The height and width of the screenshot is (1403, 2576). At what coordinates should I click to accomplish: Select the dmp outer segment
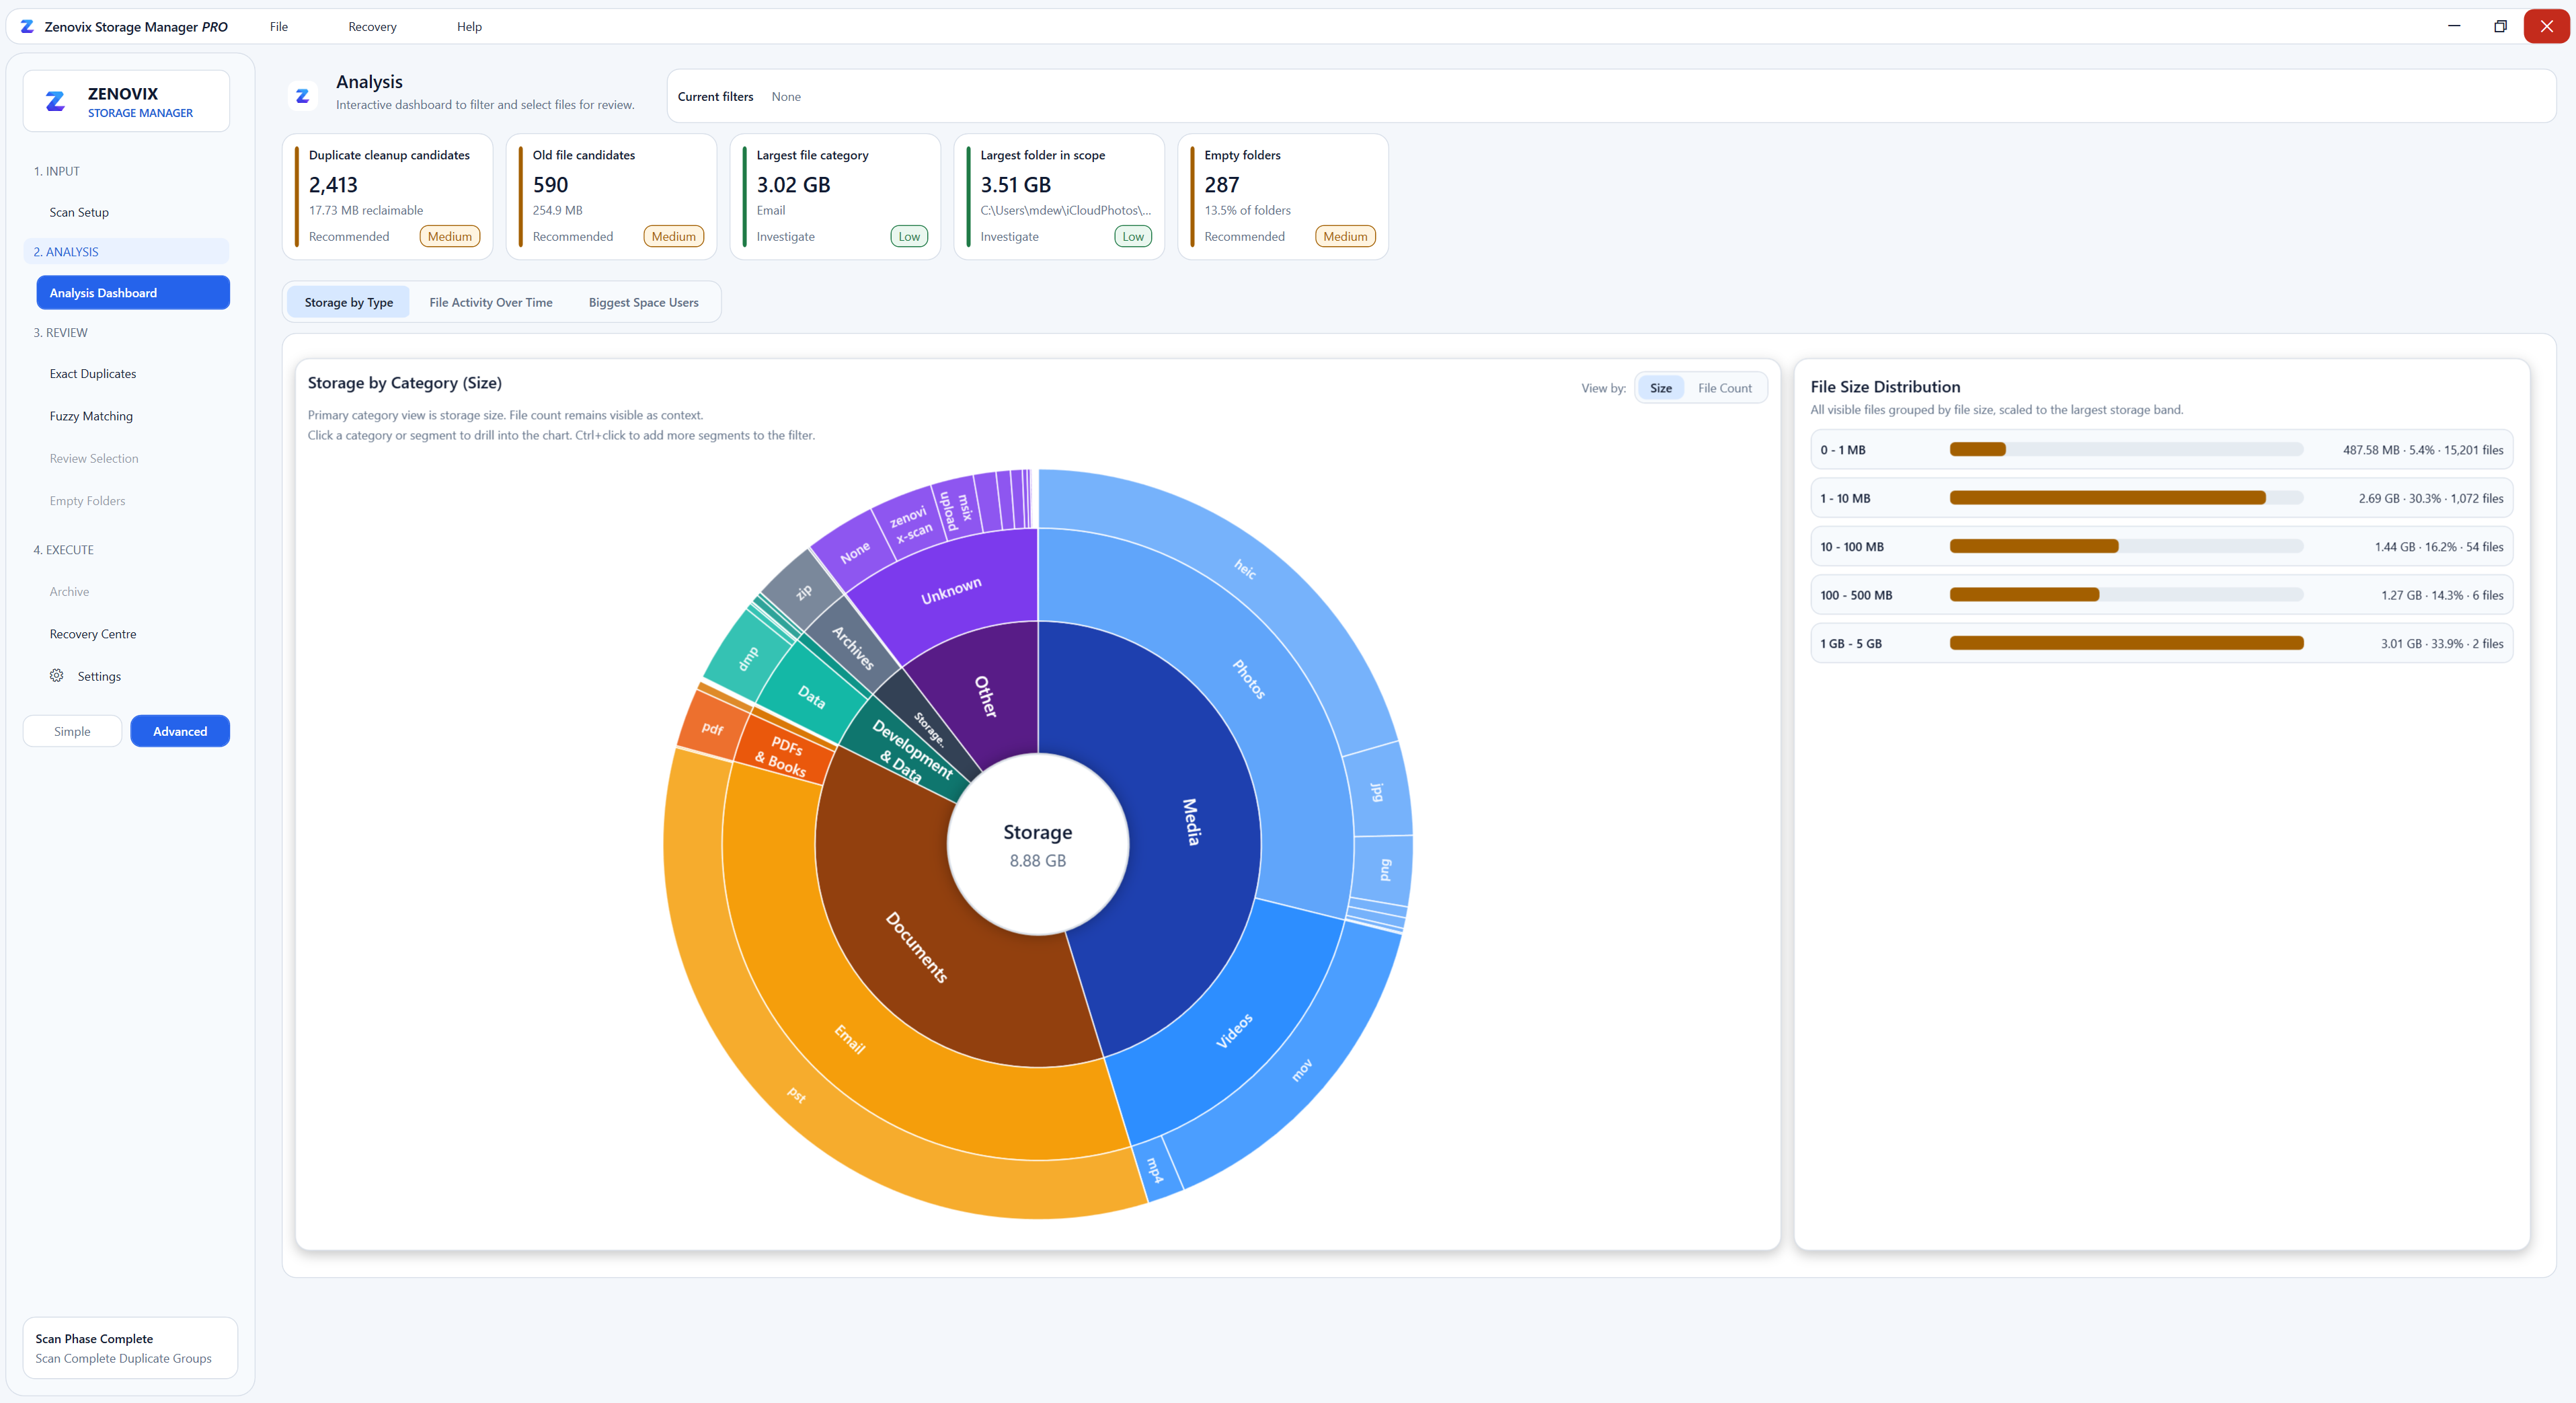pos(748,658)
